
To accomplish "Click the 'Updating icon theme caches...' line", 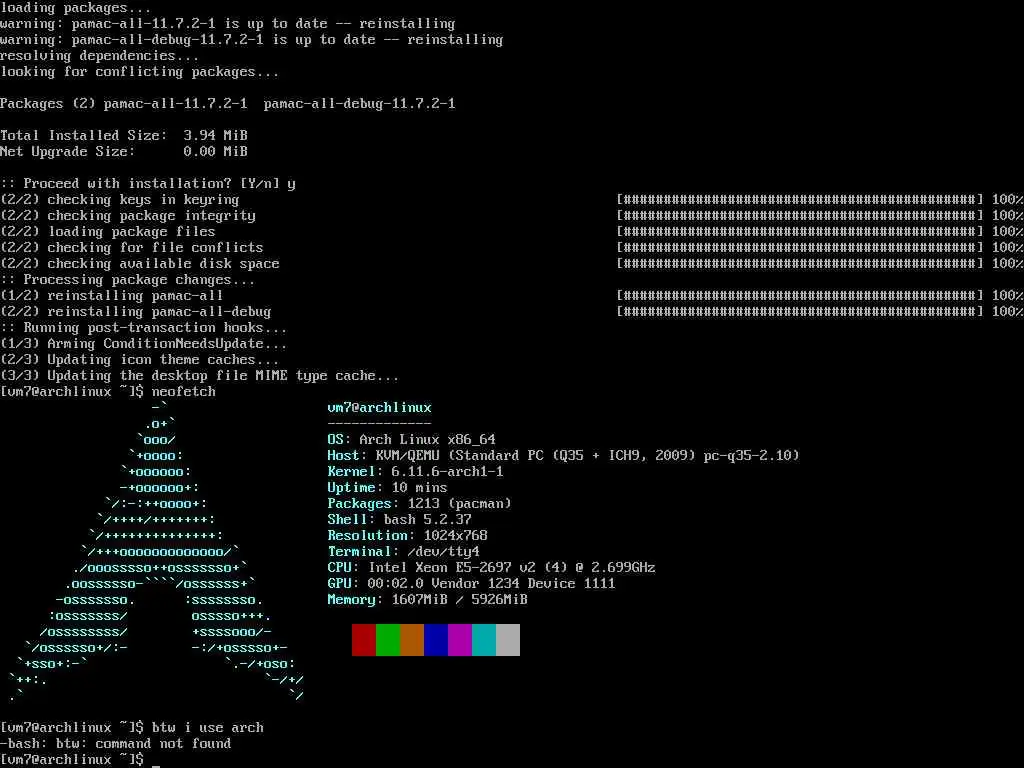I will 140,360.
